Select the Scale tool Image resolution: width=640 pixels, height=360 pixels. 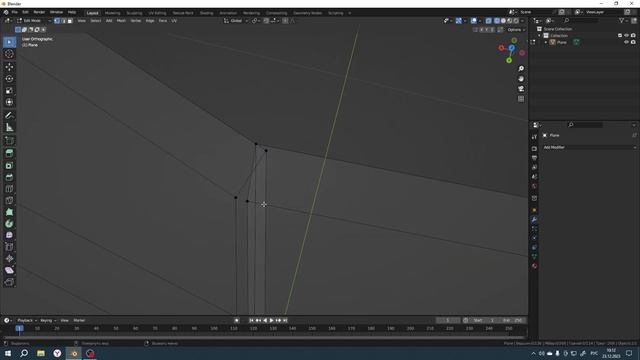click(x=9, y=91)
